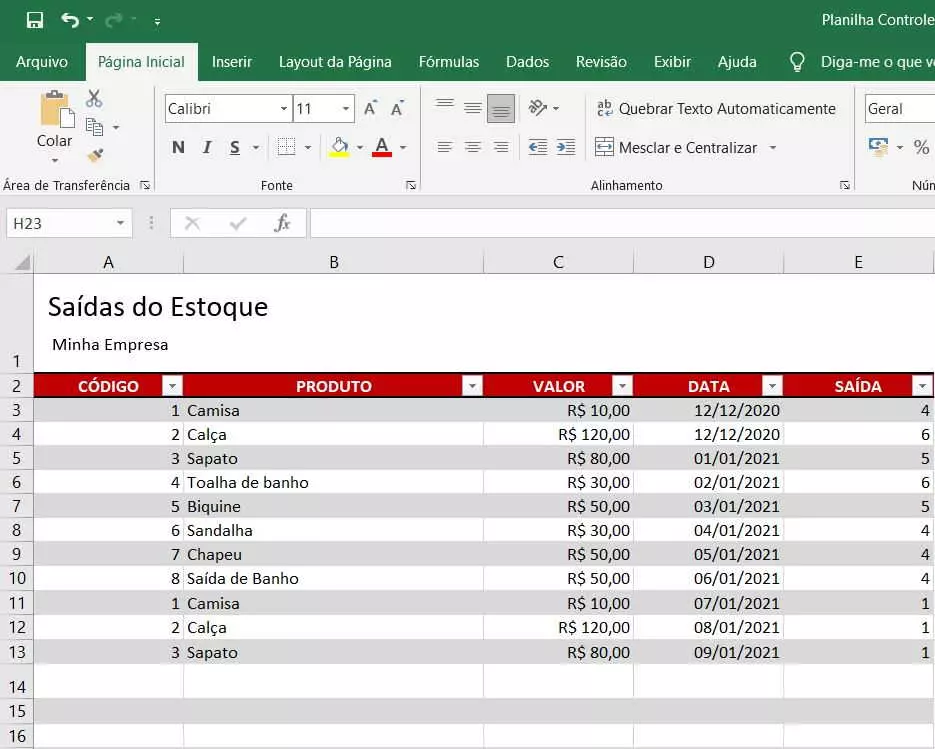The width and height of the screenshot is (935, 749).
Task: Expand the DATA column filter dropdown
Action: (x=772, y=386)
